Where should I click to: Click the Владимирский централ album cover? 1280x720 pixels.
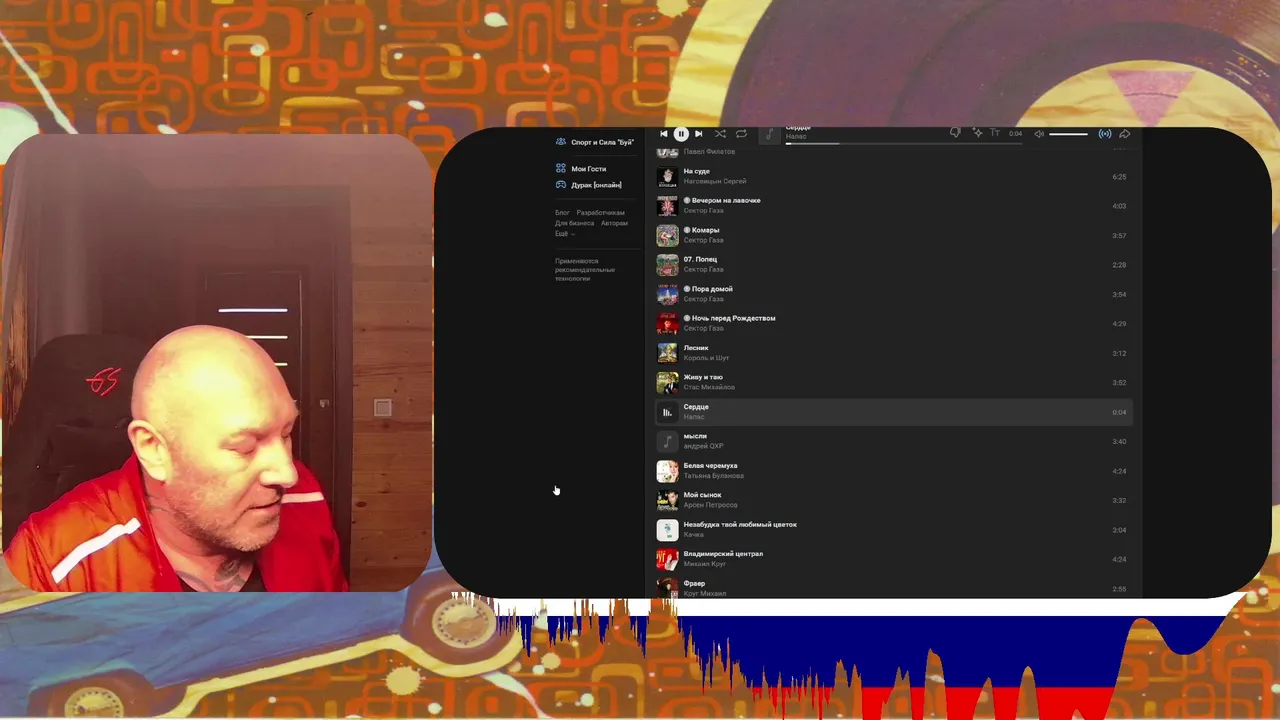click(667, 559)
